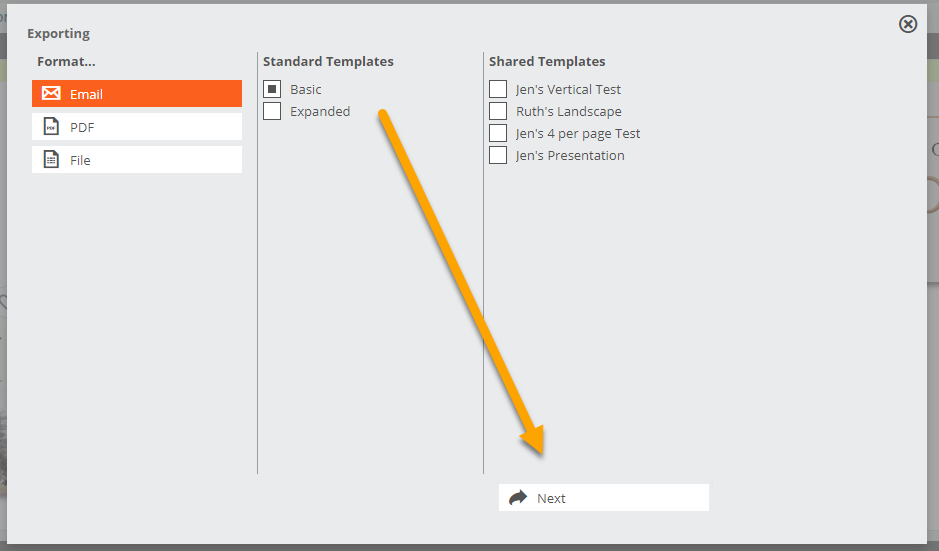Viewport: 939px width, 551px height.
Task: Click the envelope icon on the Email option
Action: click(51, 93)
